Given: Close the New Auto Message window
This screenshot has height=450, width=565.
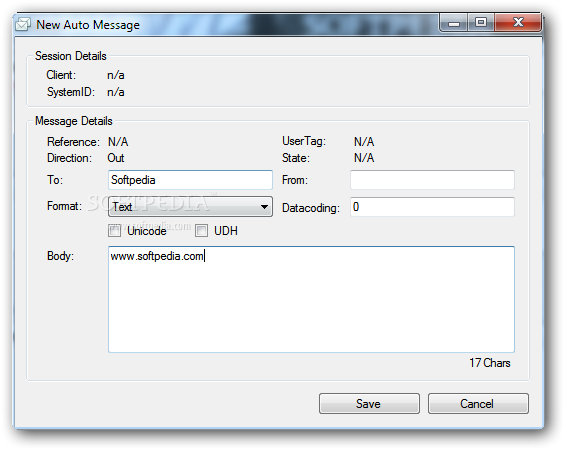Looking at the screenshot, I should tap(518, 23).
